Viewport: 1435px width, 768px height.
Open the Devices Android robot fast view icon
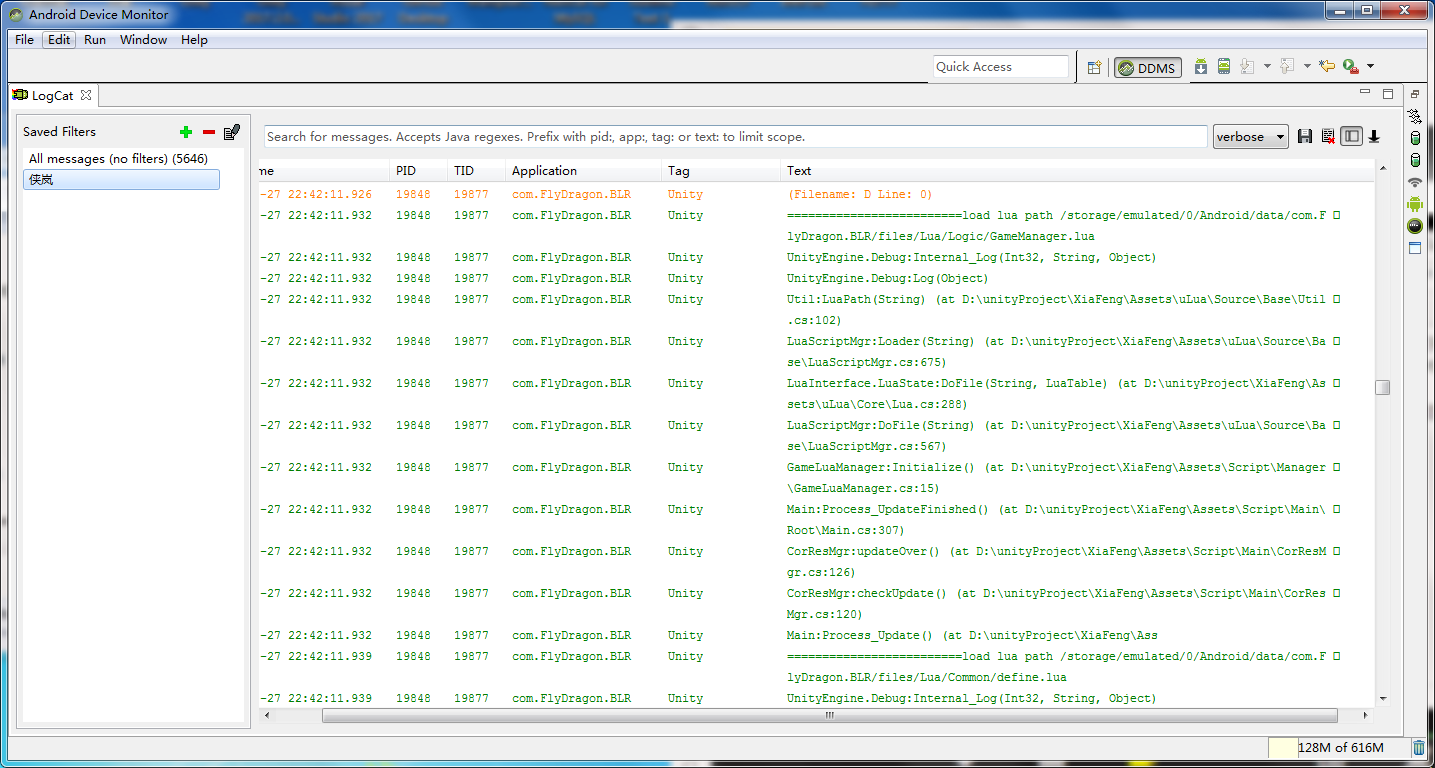[x=1415, y=204]
